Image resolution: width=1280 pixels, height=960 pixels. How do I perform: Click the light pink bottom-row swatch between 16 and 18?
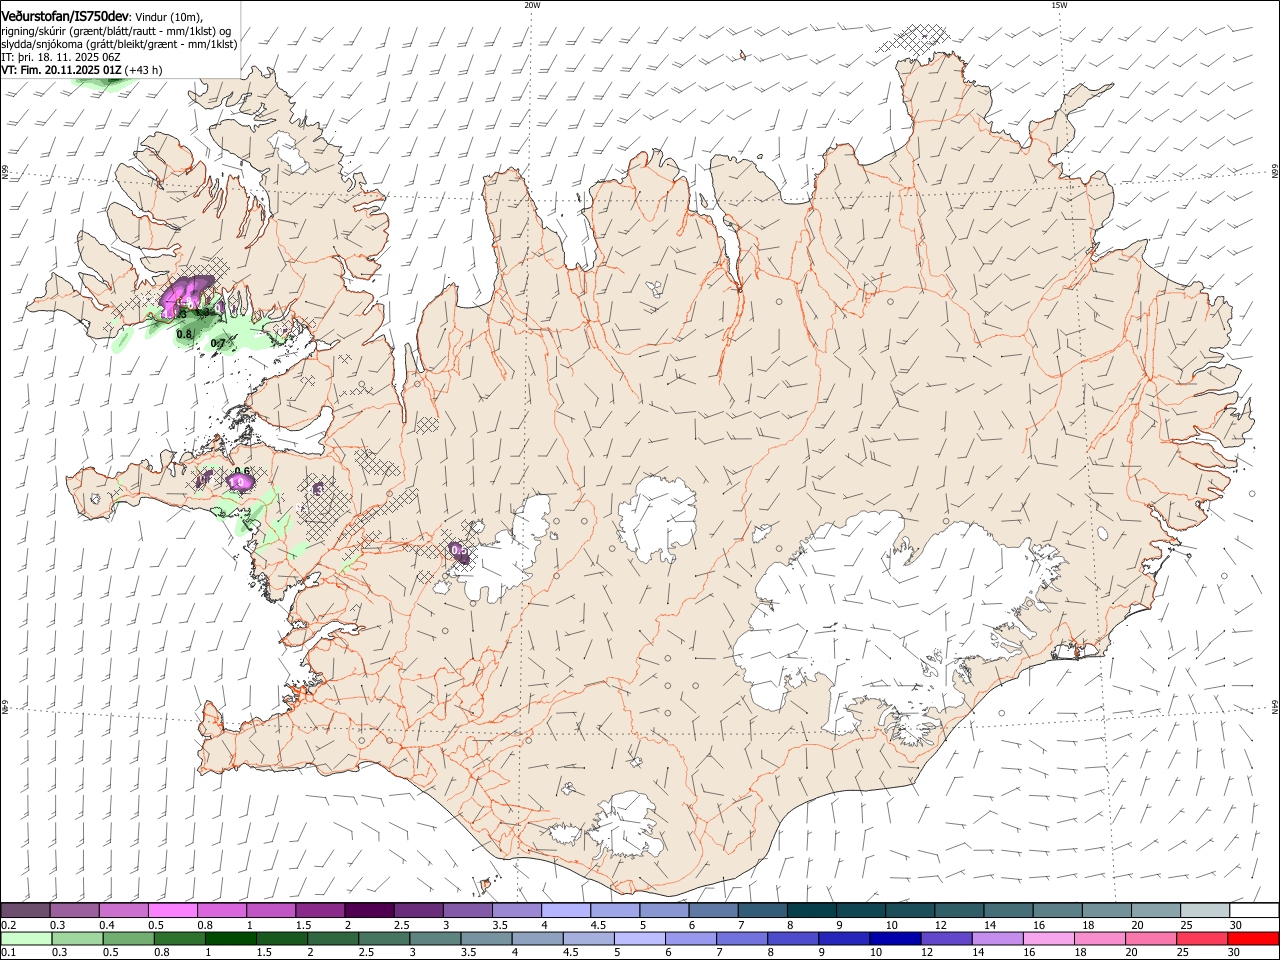pos(1048,938)
